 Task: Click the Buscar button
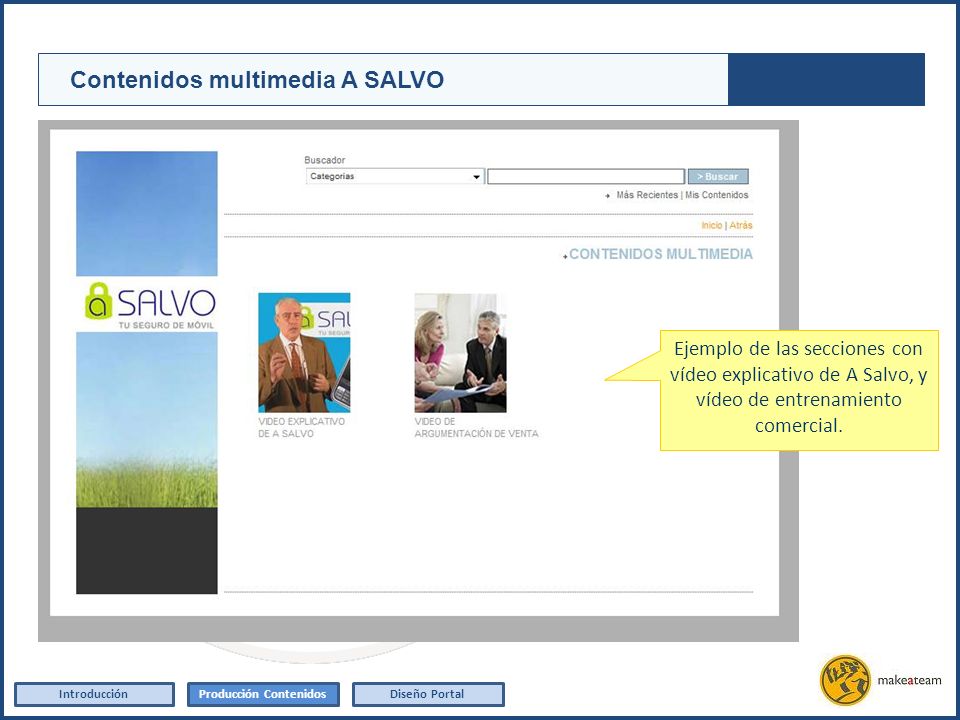[x=718, y=176]
